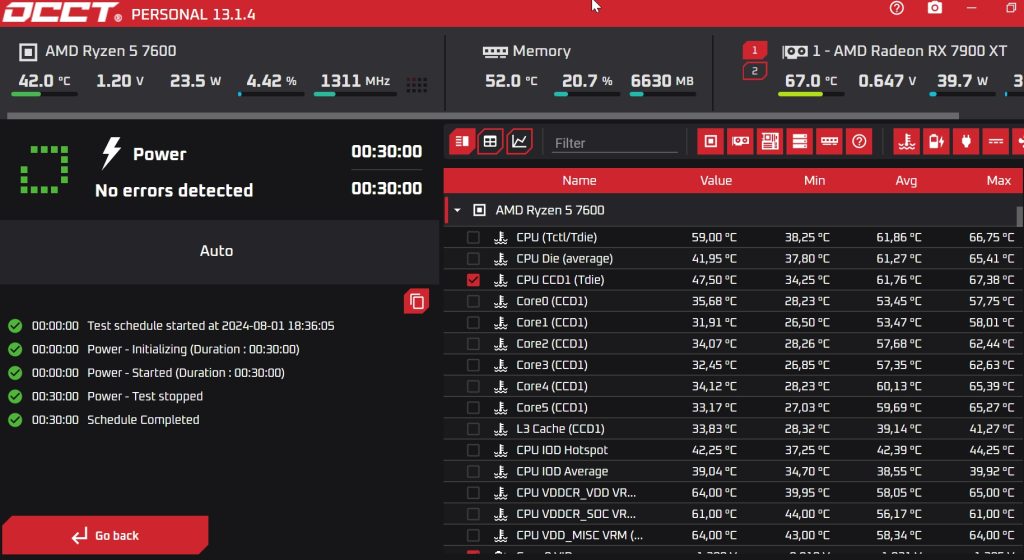This screenshot has height=560, width=1024.
Task: Click the sensor table vertical scrollbar
Action: point(1019,215)
